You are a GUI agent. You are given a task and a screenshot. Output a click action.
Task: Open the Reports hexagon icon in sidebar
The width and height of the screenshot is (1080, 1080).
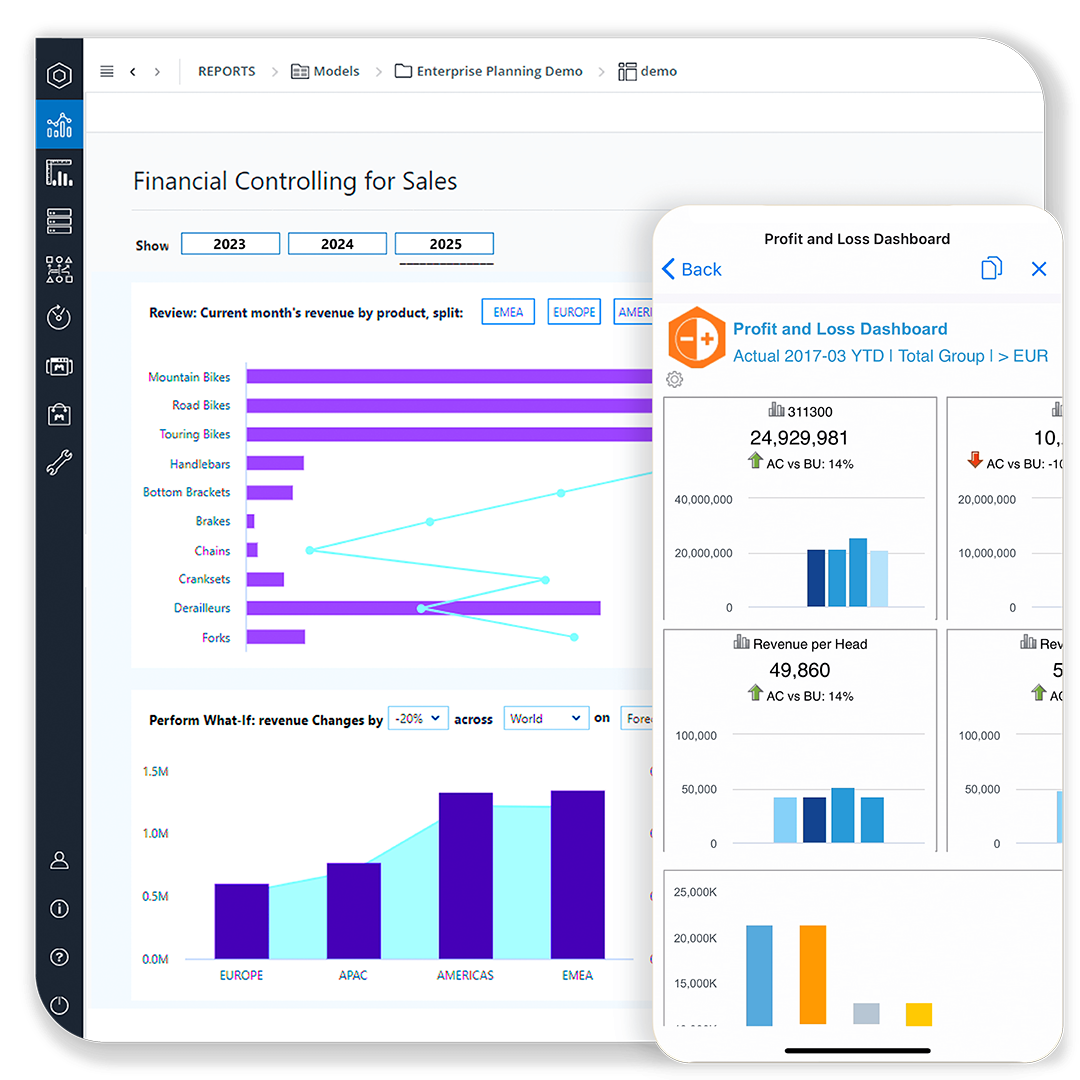click(x=59, y=75)
